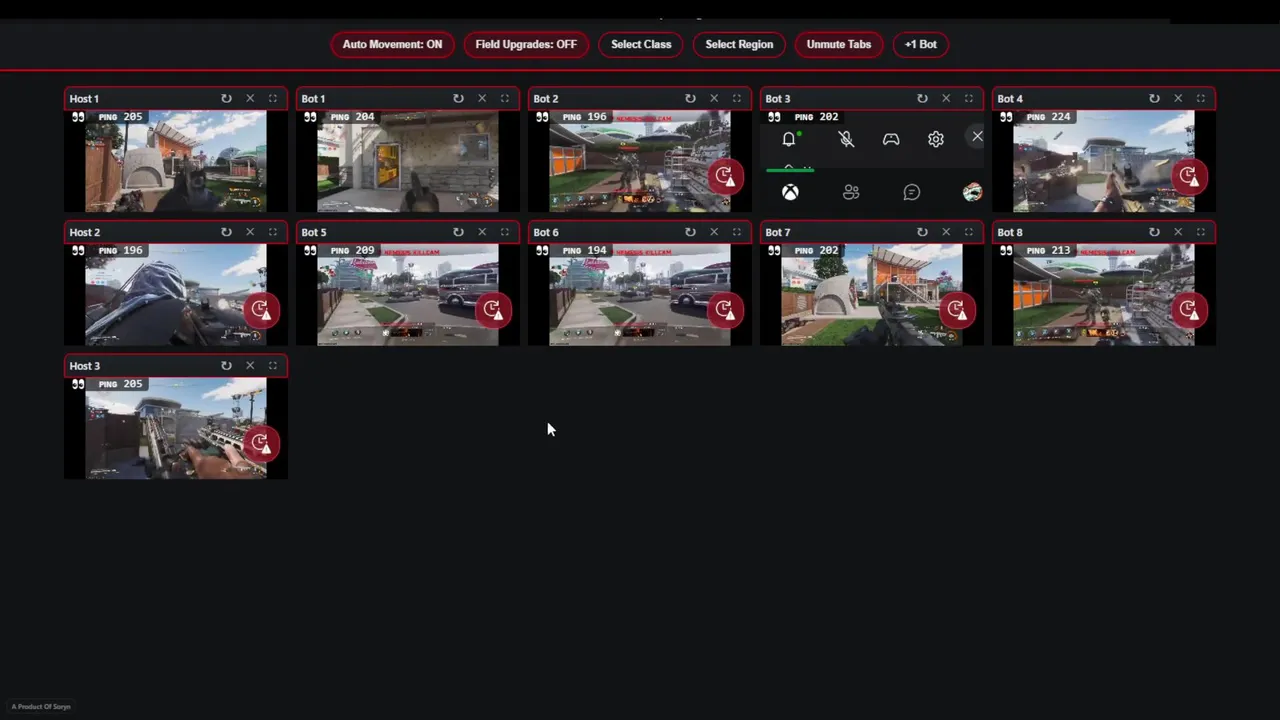Add a bot with +1 Bot
This screenshot has width=1280, height=720.
pyautogui.click(x=921, y=44)
